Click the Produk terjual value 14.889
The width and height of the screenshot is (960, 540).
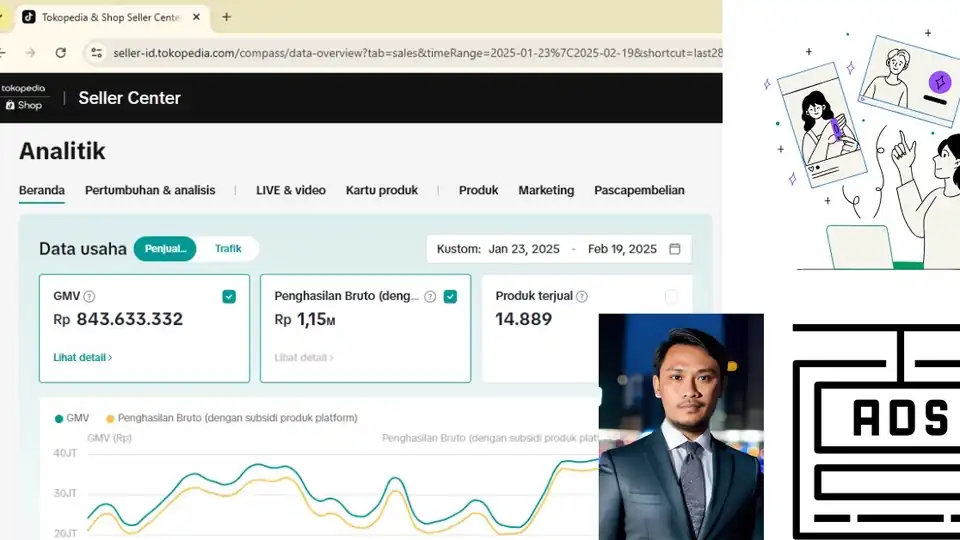[x=523, y=320]
